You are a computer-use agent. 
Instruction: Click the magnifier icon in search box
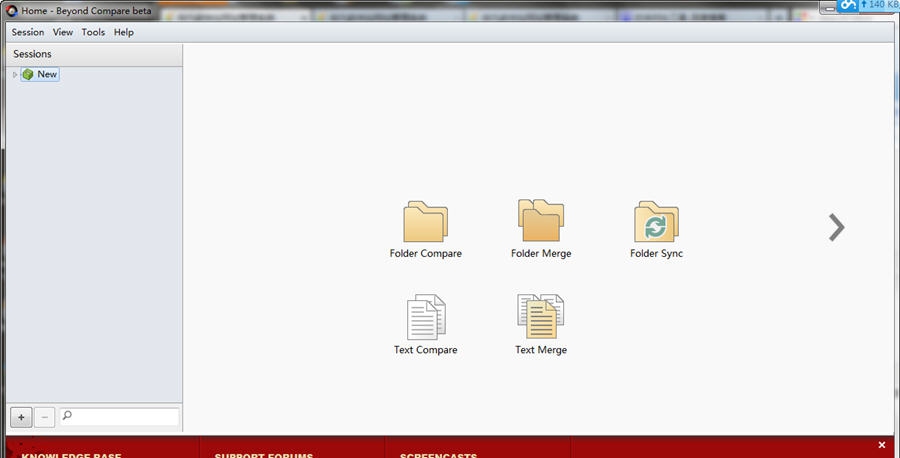[x=67, y=415]
